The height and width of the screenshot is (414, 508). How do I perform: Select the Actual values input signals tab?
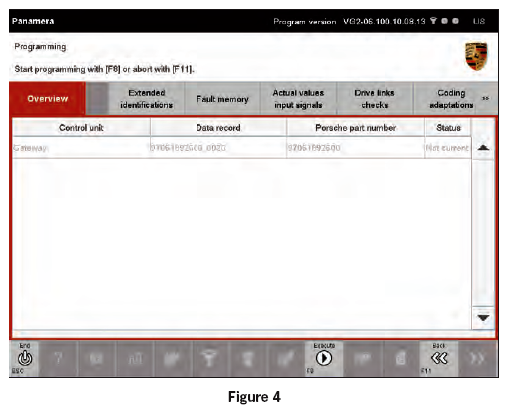click(x=298, y=99)
